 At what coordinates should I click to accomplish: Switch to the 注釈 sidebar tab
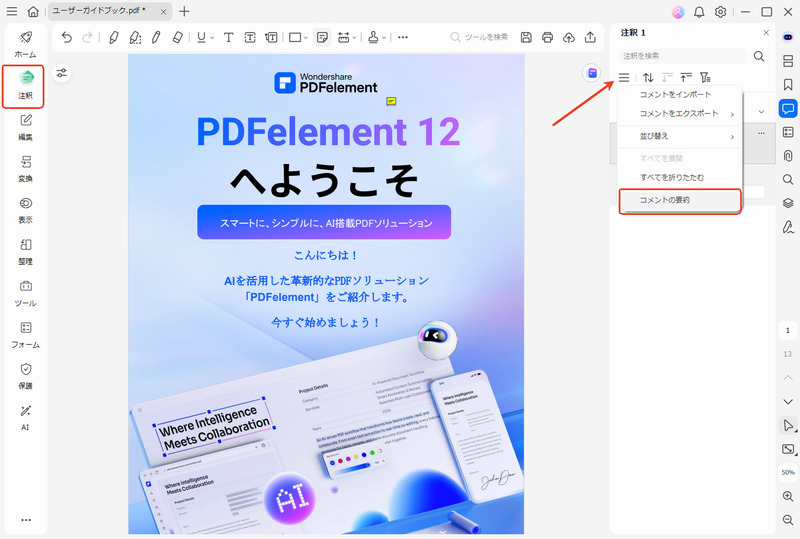pos(26,85)
